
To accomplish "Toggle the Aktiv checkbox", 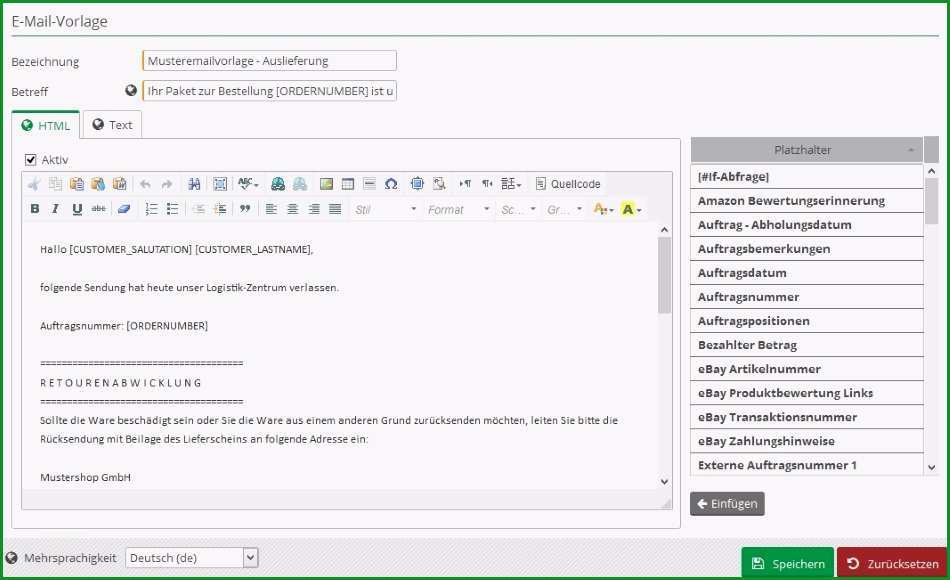I will [x=30, y=159].
